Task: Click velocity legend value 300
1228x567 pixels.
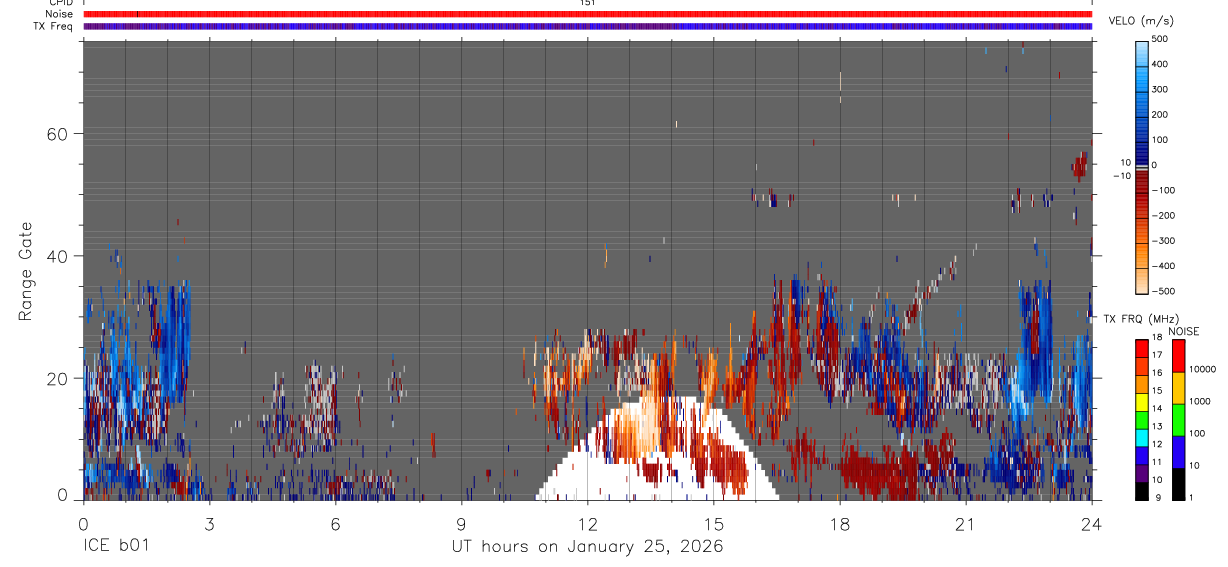Action: coord(1161,89)
